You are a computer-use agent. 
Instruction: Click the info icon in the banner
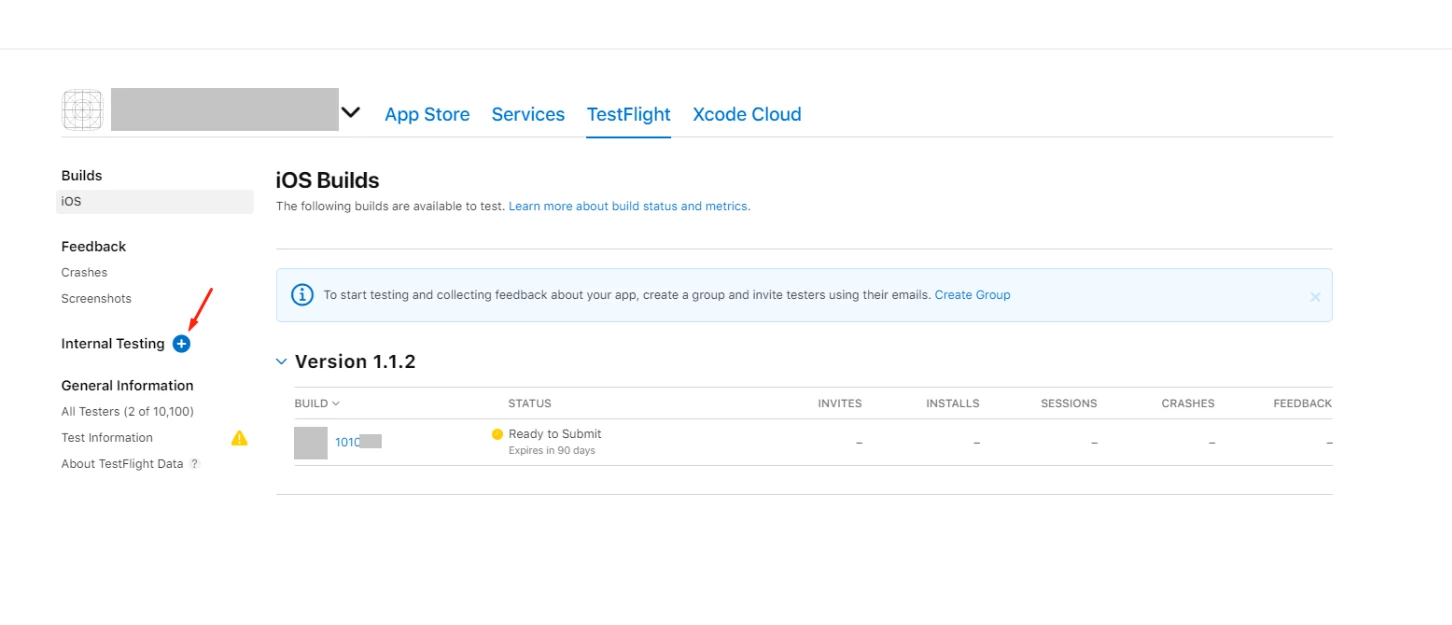302,295
